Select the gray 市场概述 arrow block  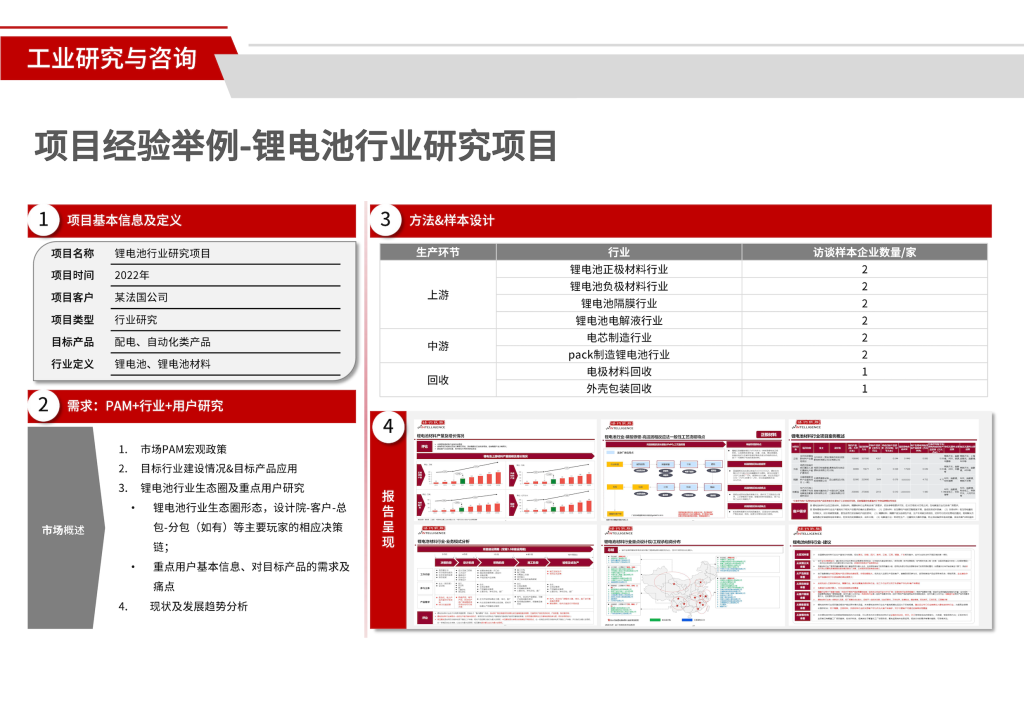pos(66,528)
